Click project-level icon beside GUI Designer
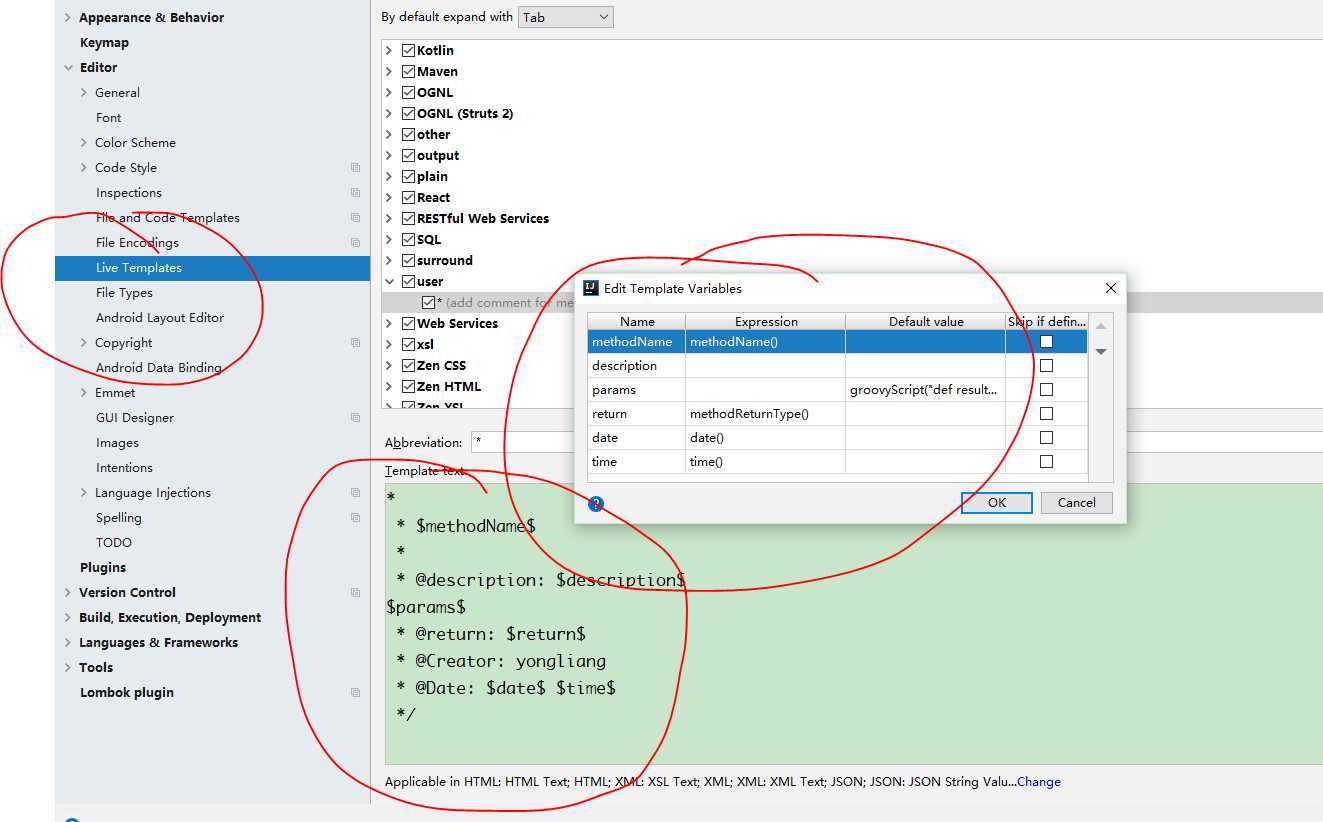The height and width of the screenshot is (822, 1323). tap(355, 418)
